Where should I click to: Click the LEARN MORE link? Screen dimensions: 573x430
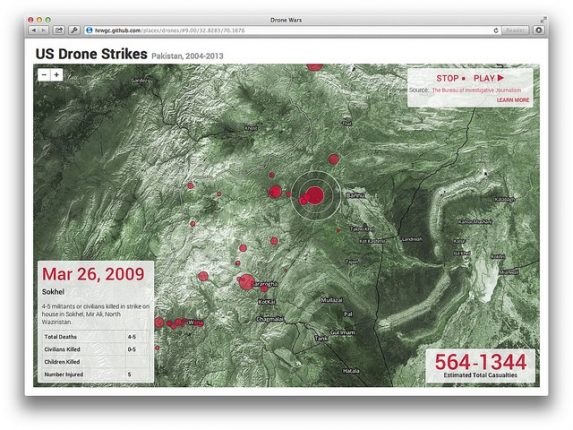tap(513, 100)
